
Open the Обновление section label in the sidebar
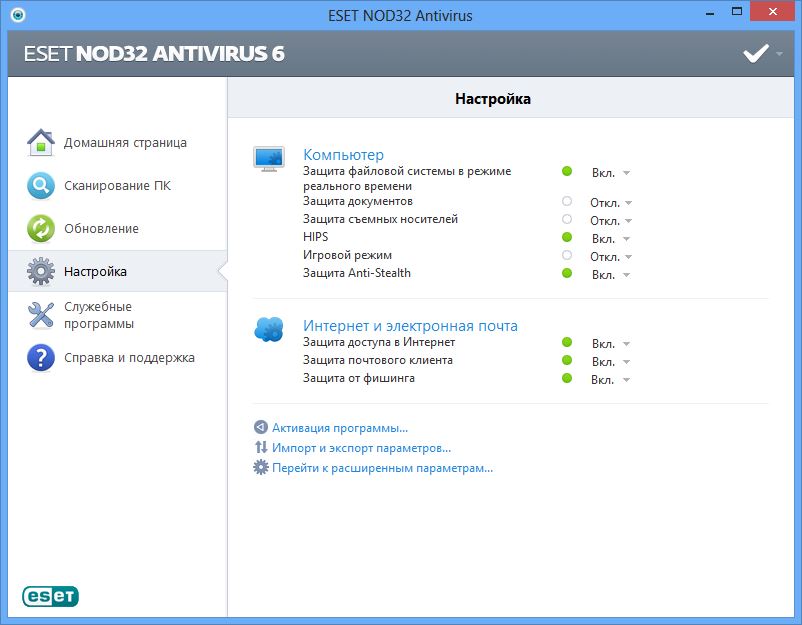coord(101,229)
